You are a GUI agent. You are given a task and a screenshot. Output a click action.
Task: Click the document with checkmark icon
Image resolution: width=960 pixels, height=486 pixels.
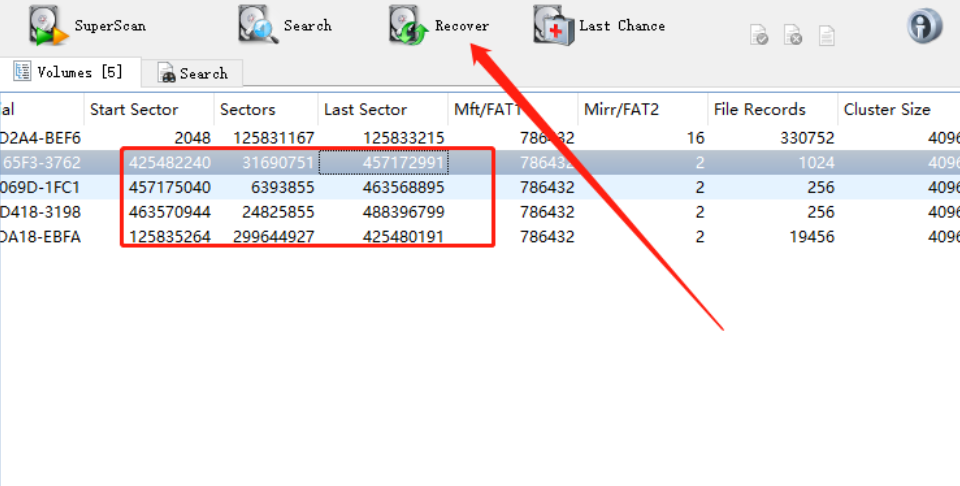(759, 35)
